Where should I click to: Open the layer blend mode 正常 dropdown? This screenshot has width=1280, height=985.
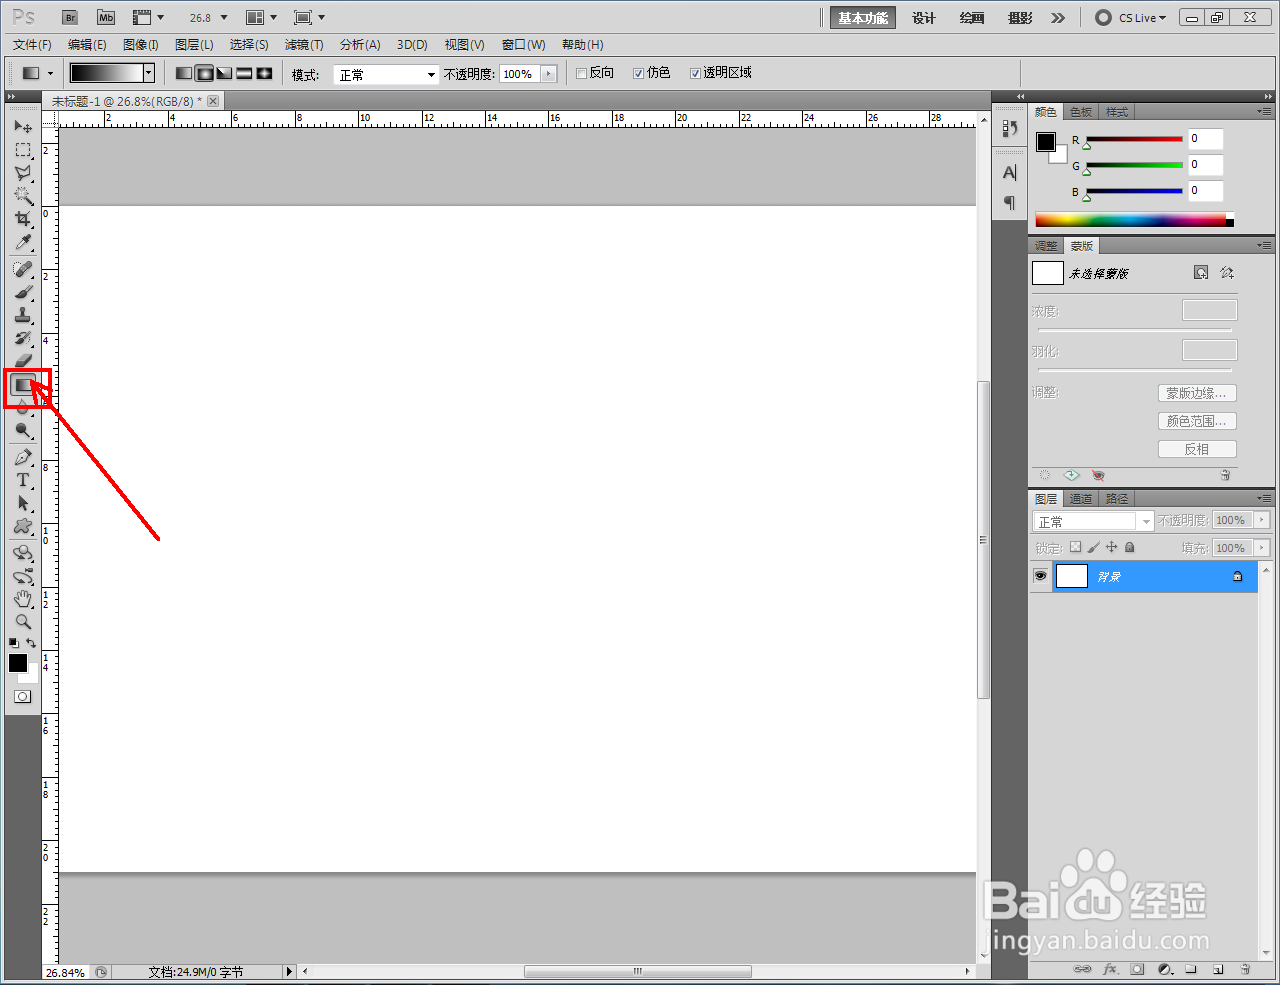pyautogui.click(x=1093, y=521)
